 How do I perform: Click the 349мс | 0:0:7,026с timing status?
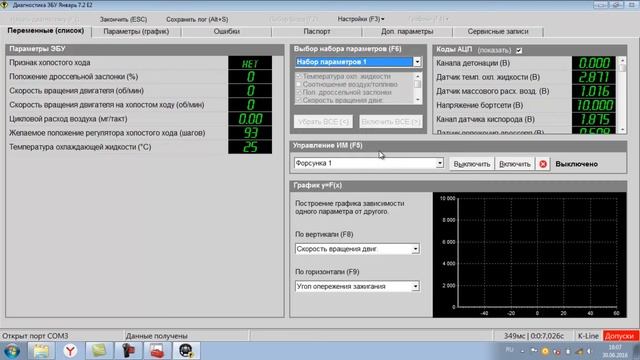pyautogui.click(x=533, y=336)
